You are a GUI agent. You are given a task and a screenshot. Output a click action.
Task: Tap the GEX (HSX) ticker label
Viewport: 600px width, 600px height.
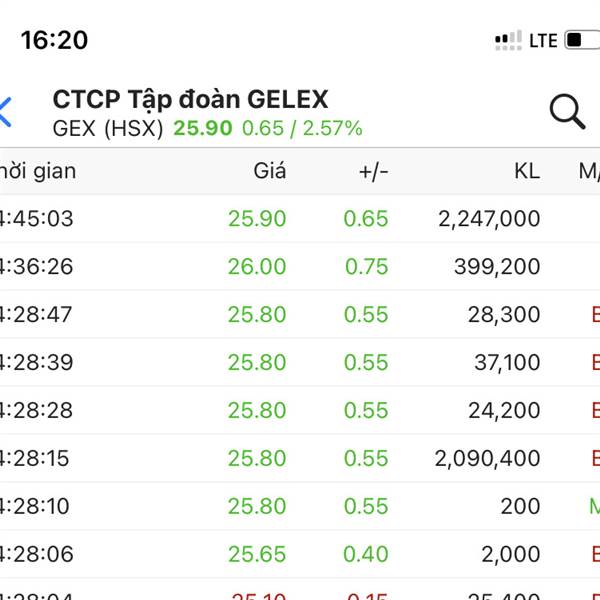[x=108, y=128]
